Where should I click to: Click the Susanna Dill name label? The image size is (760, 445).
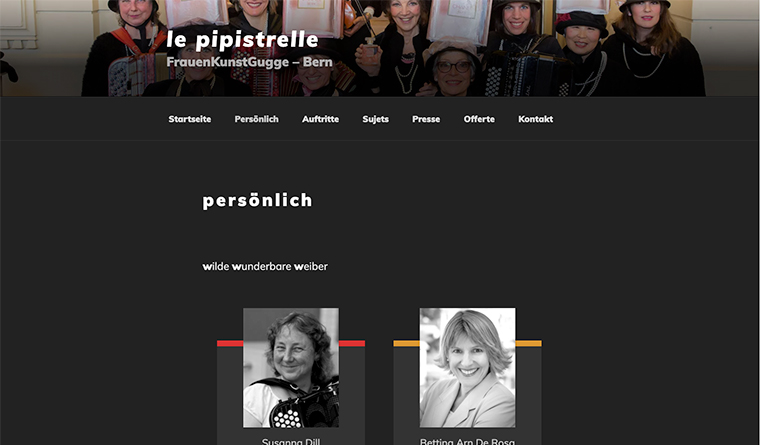[291, 441]
